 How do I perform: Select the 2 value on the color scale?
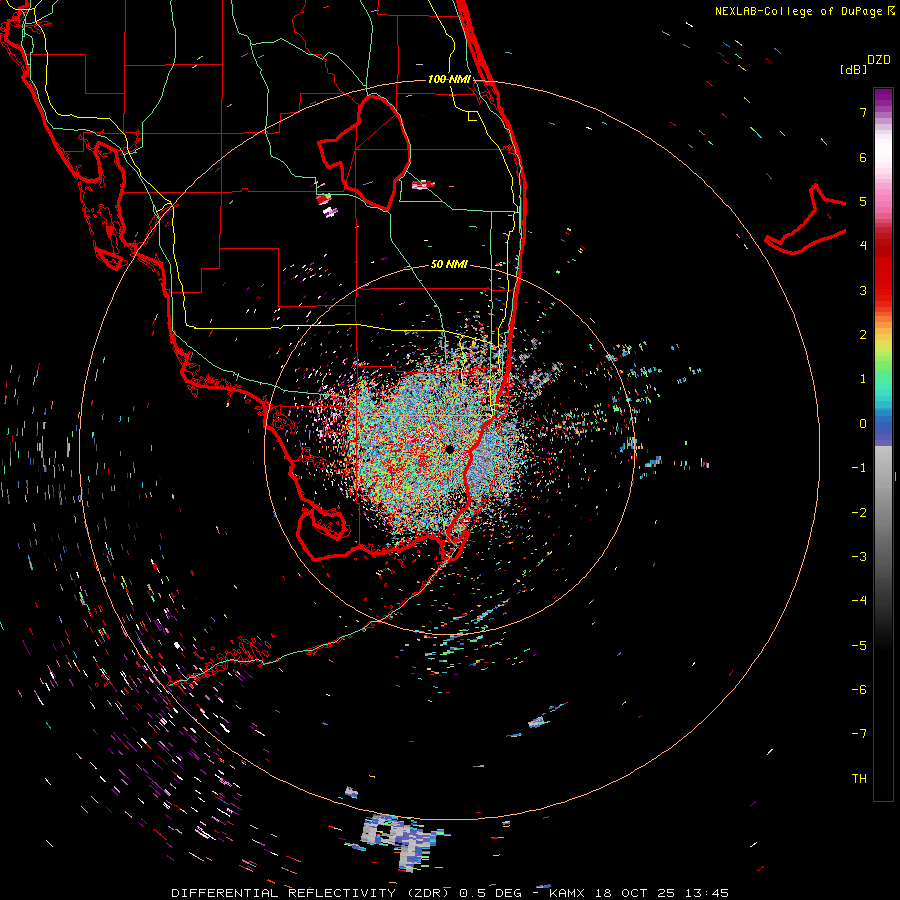(863, 335)
